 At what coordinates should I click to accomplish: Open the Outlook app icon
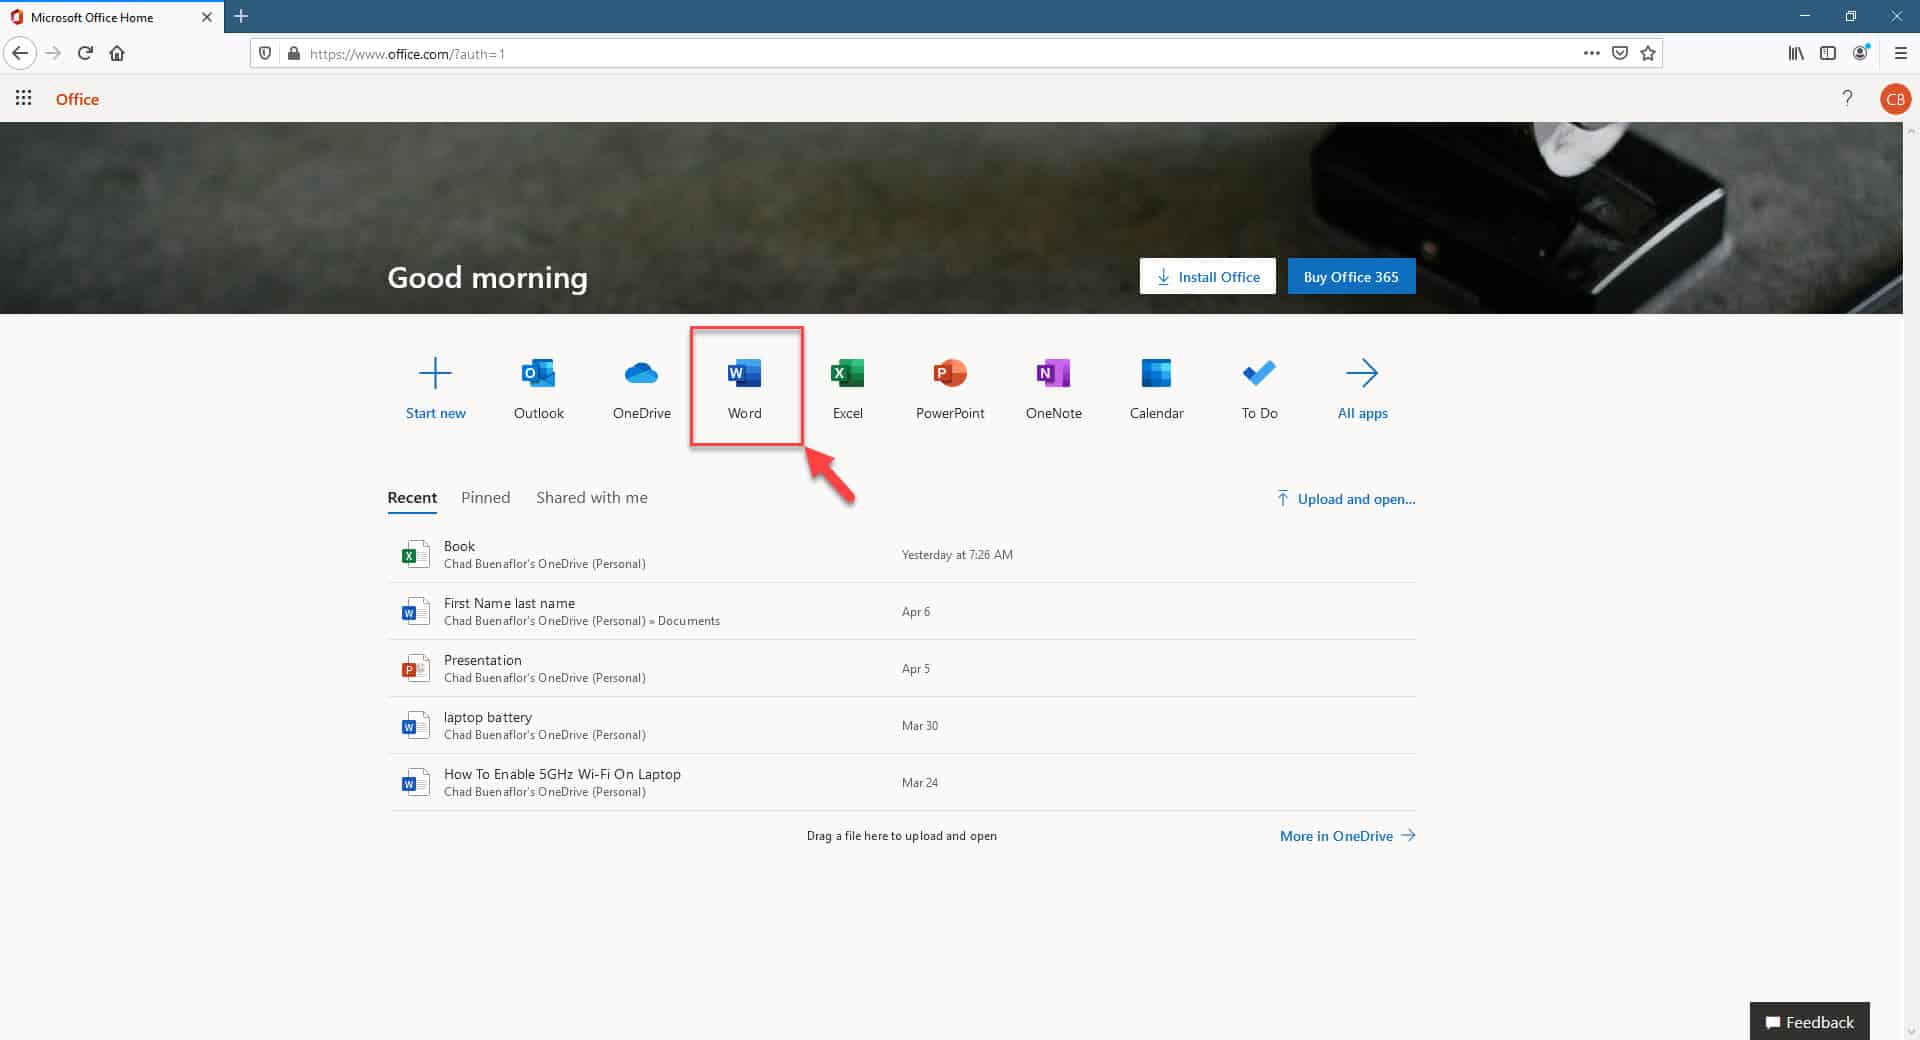[538, 373]
